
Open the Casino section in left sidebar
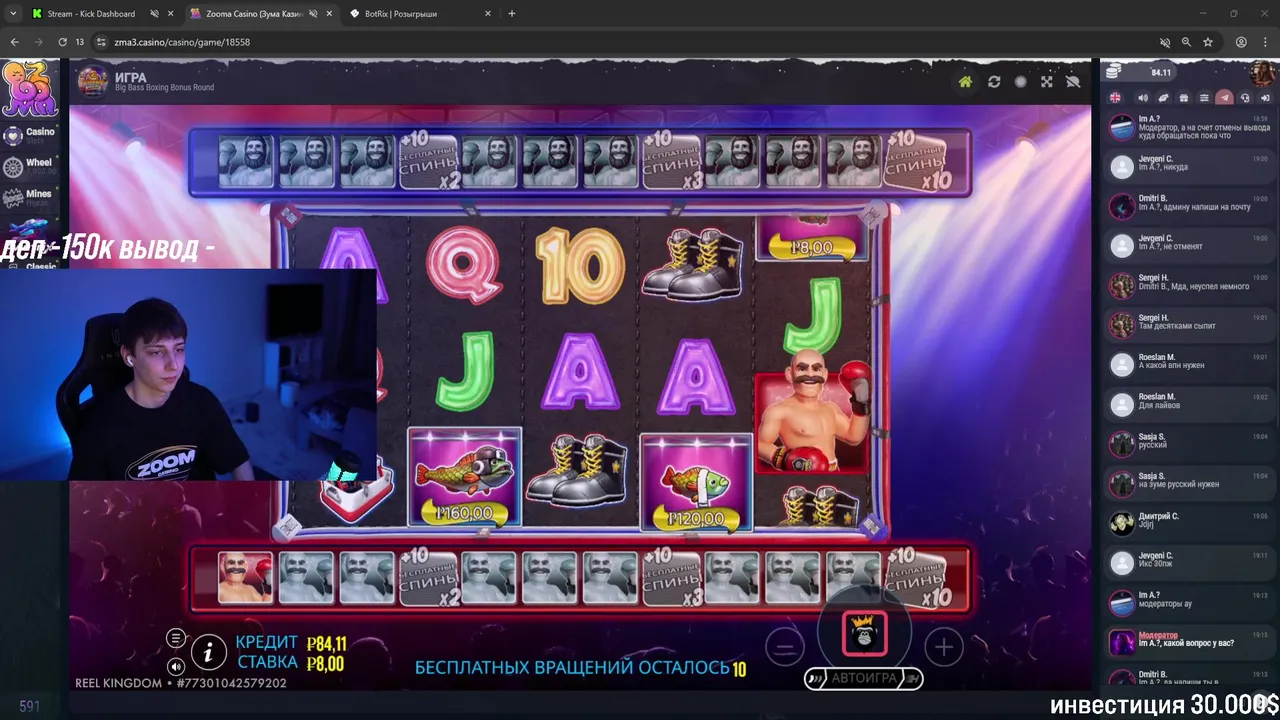pos(29,134)
